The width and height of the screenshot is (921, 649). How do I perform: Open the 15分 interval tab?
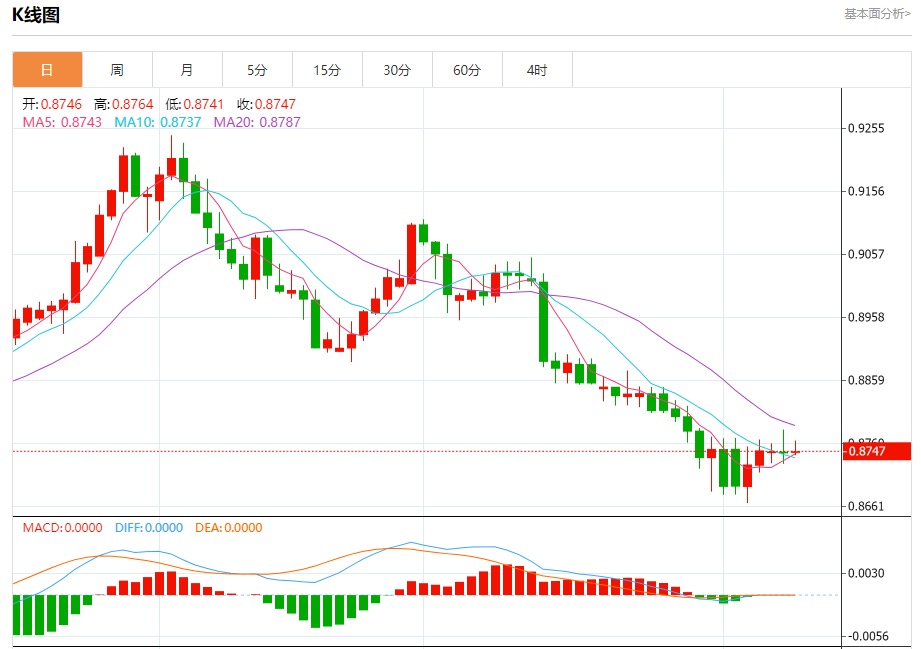(x=327, y=70)
